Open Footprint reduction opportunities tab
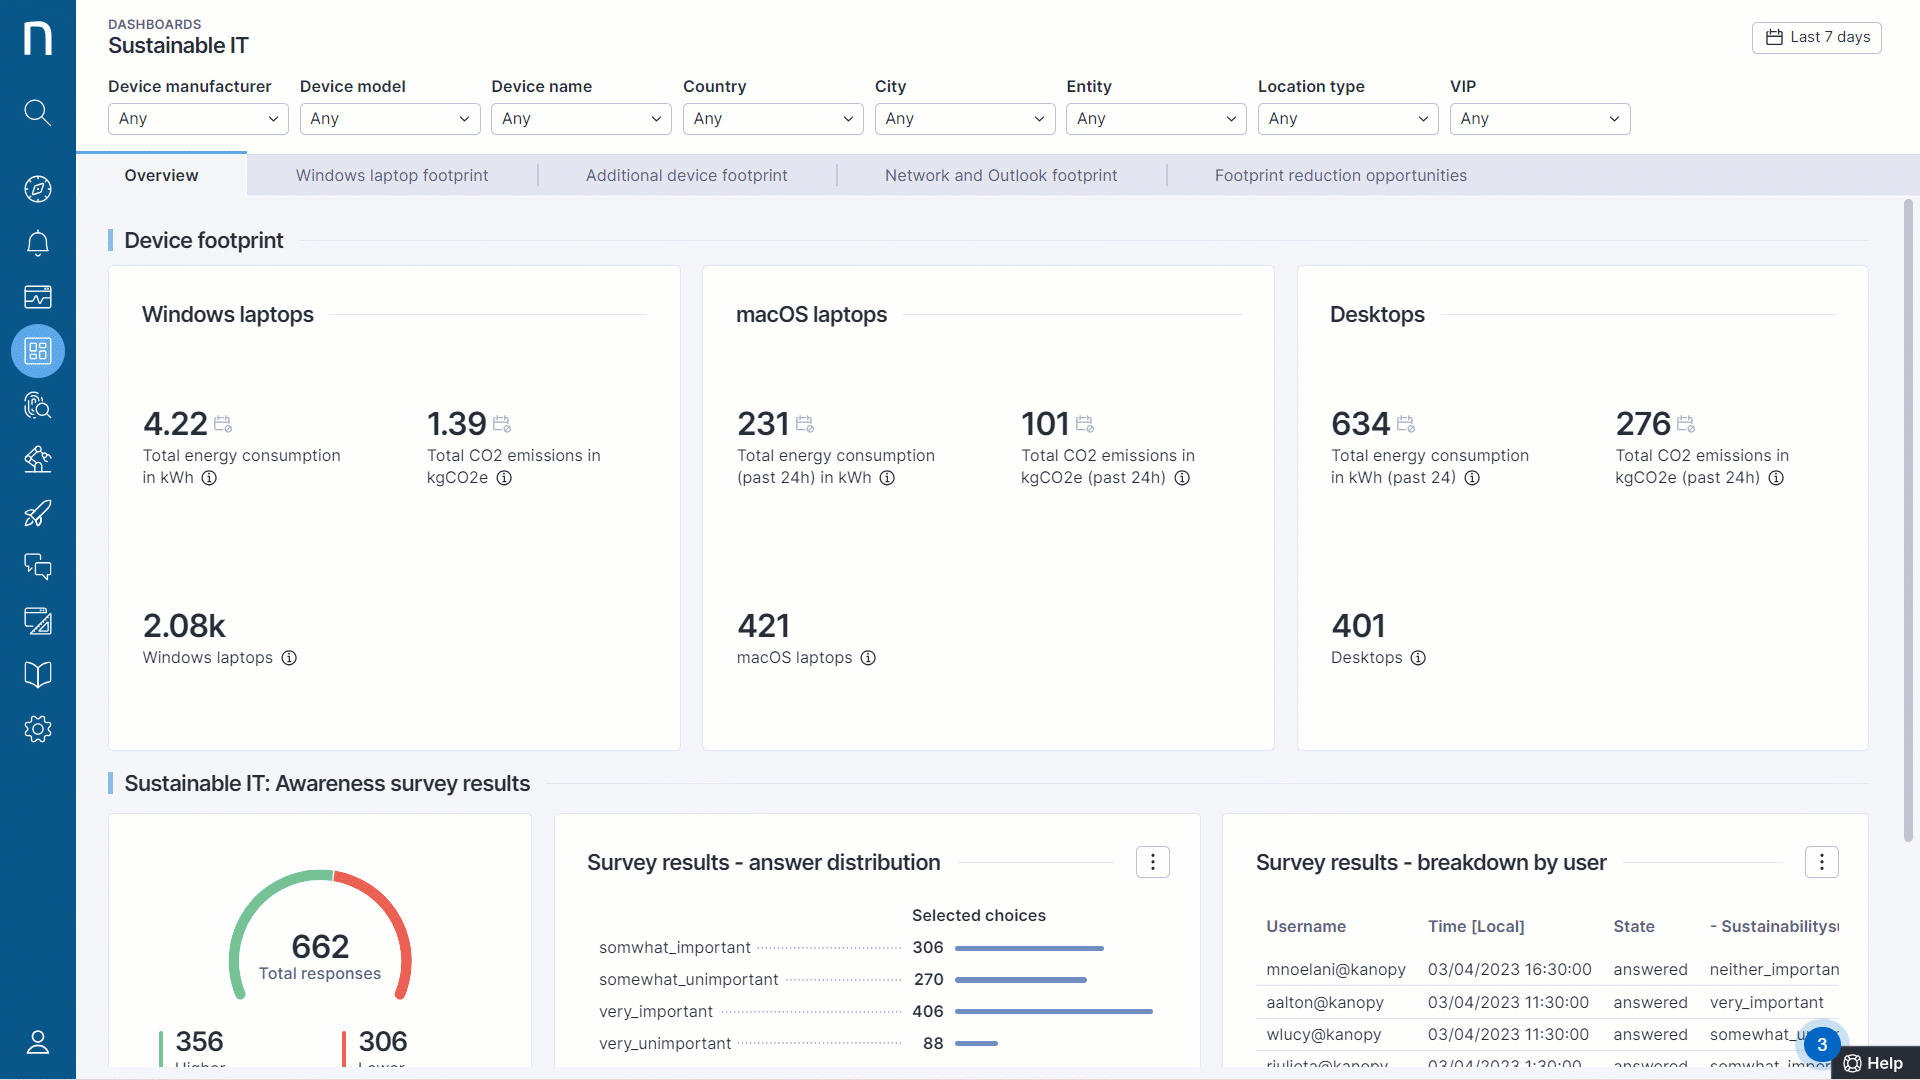1920x1080 pixels. [1340, 176]
